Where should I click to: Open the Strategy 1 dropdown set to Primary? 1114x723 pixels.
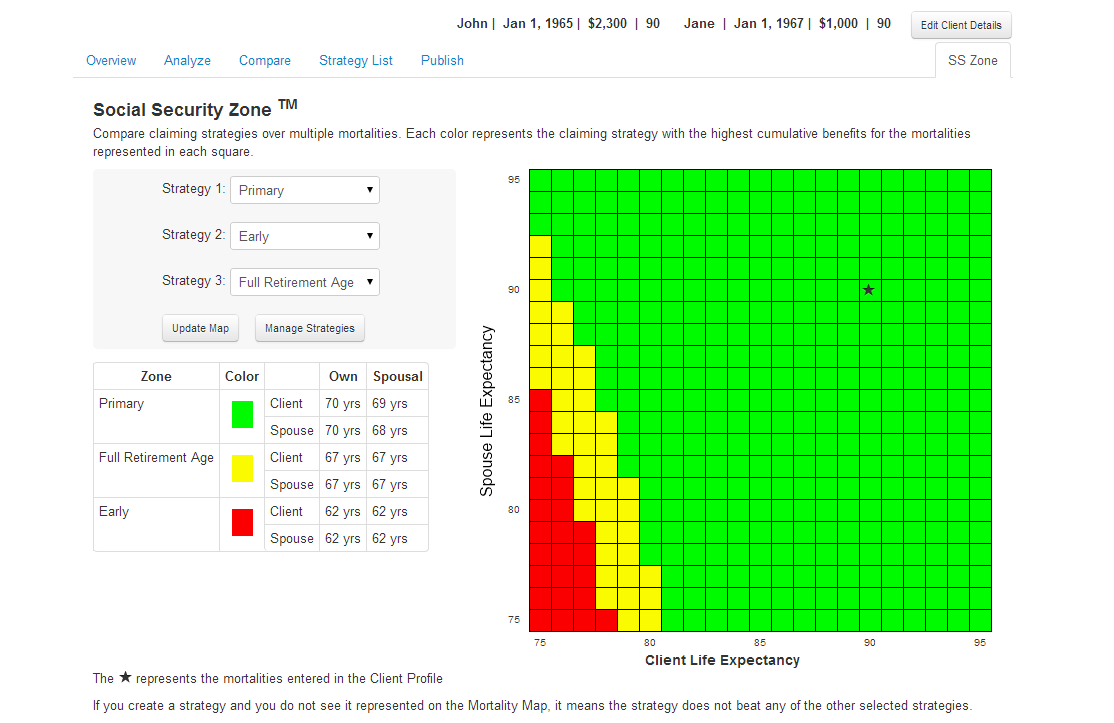tap(305, 190)
